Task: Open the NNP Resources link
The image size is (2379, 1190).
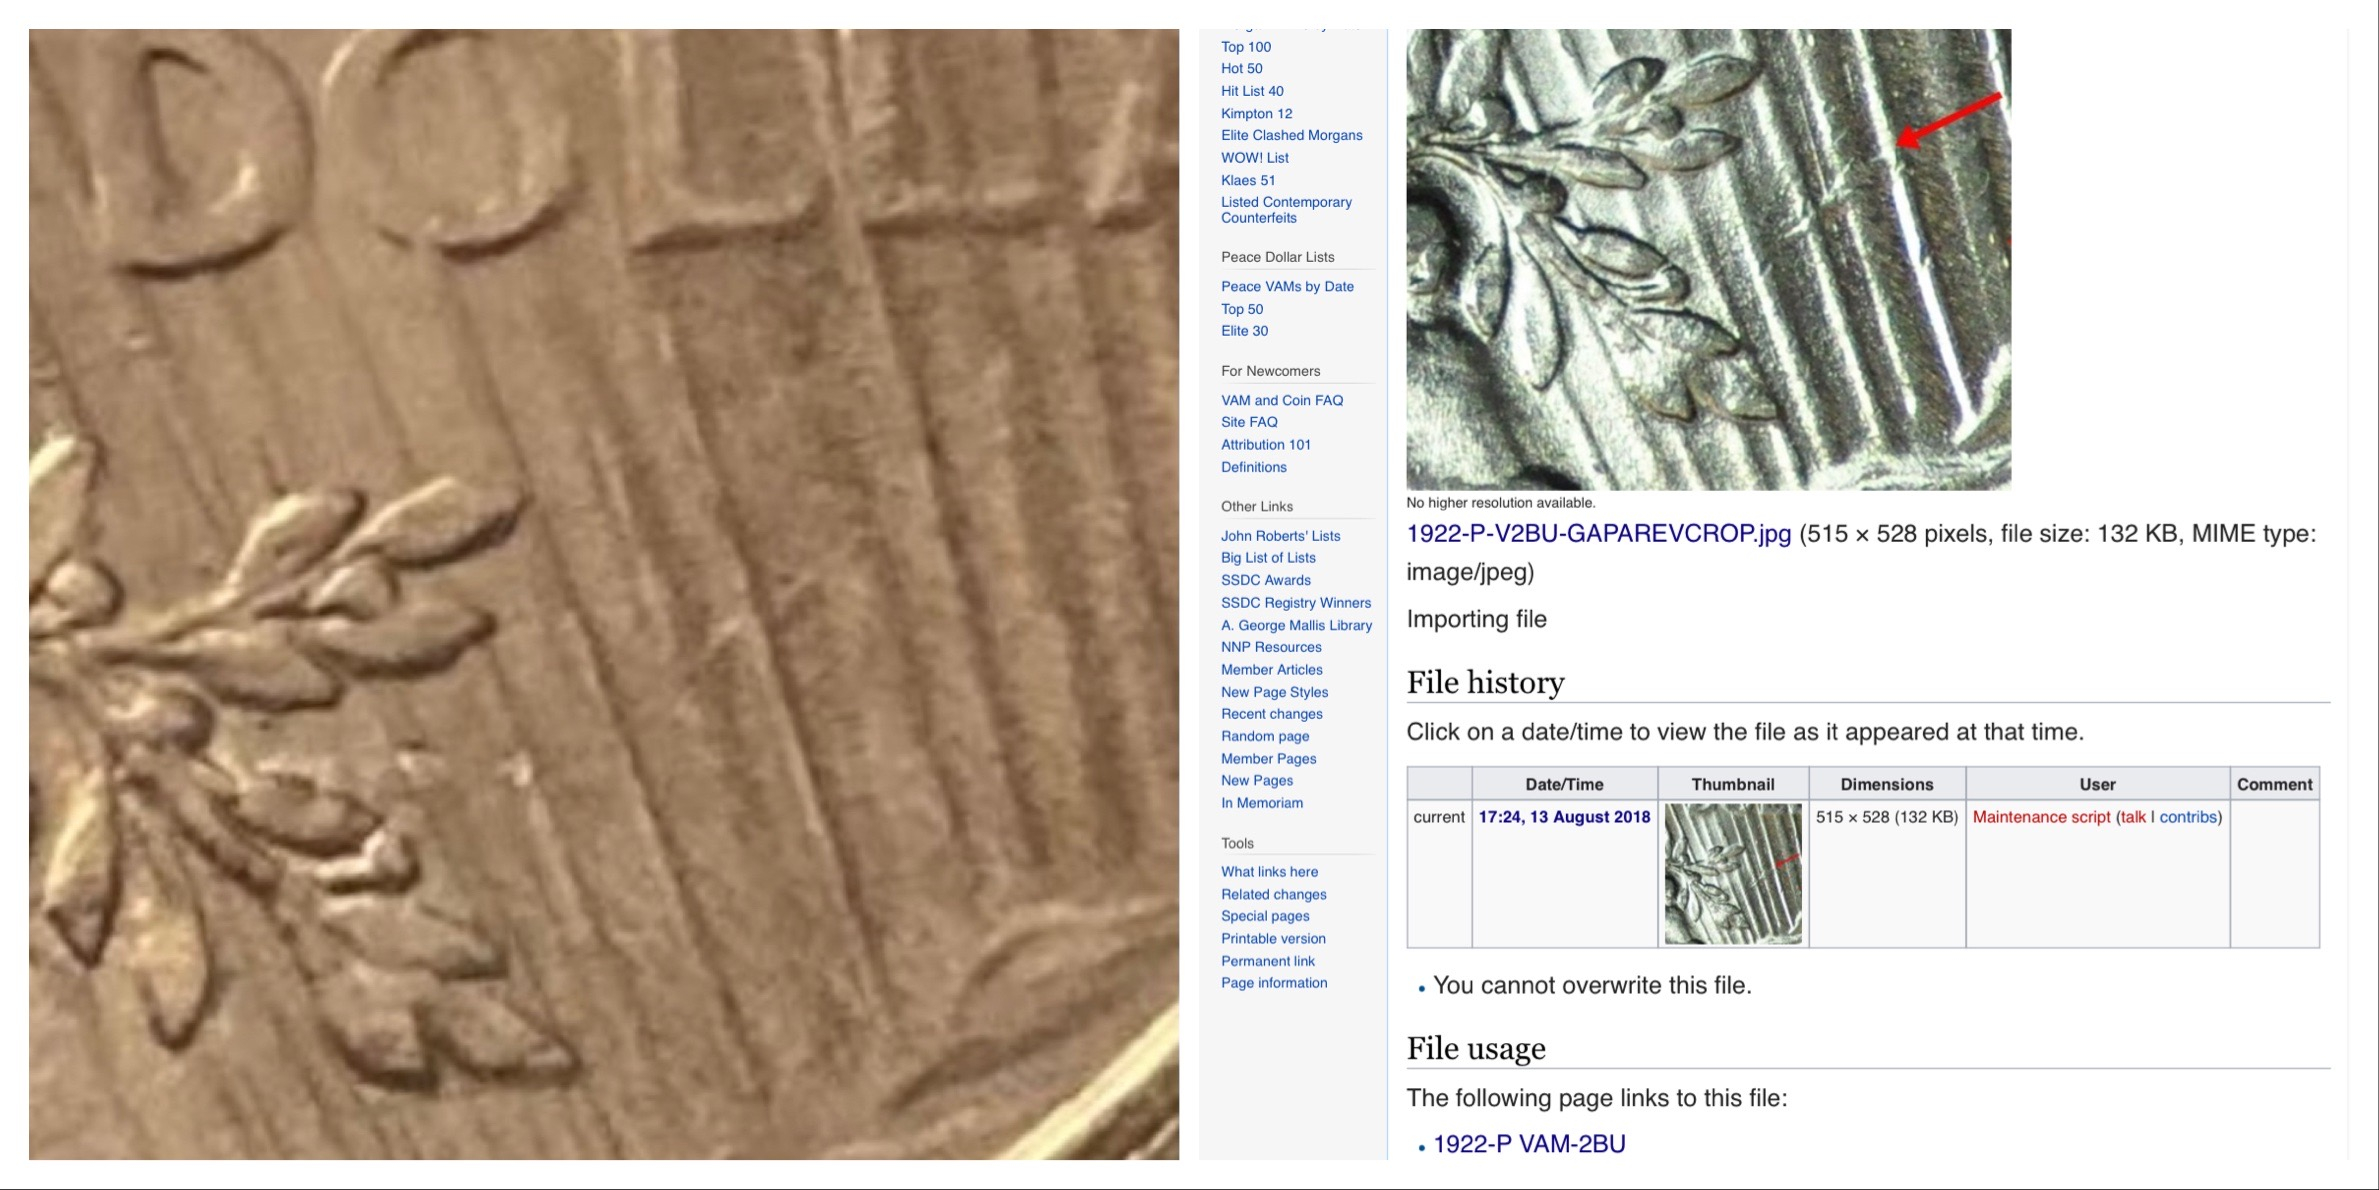Action: pos(1271,648)
